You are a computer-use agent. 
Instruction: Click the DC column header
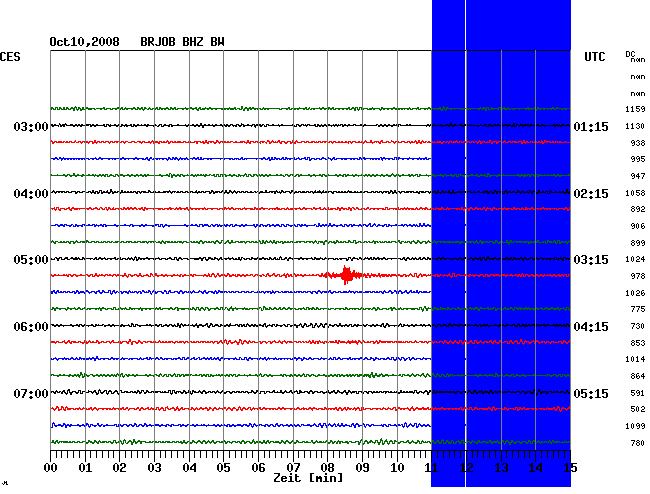630,54
